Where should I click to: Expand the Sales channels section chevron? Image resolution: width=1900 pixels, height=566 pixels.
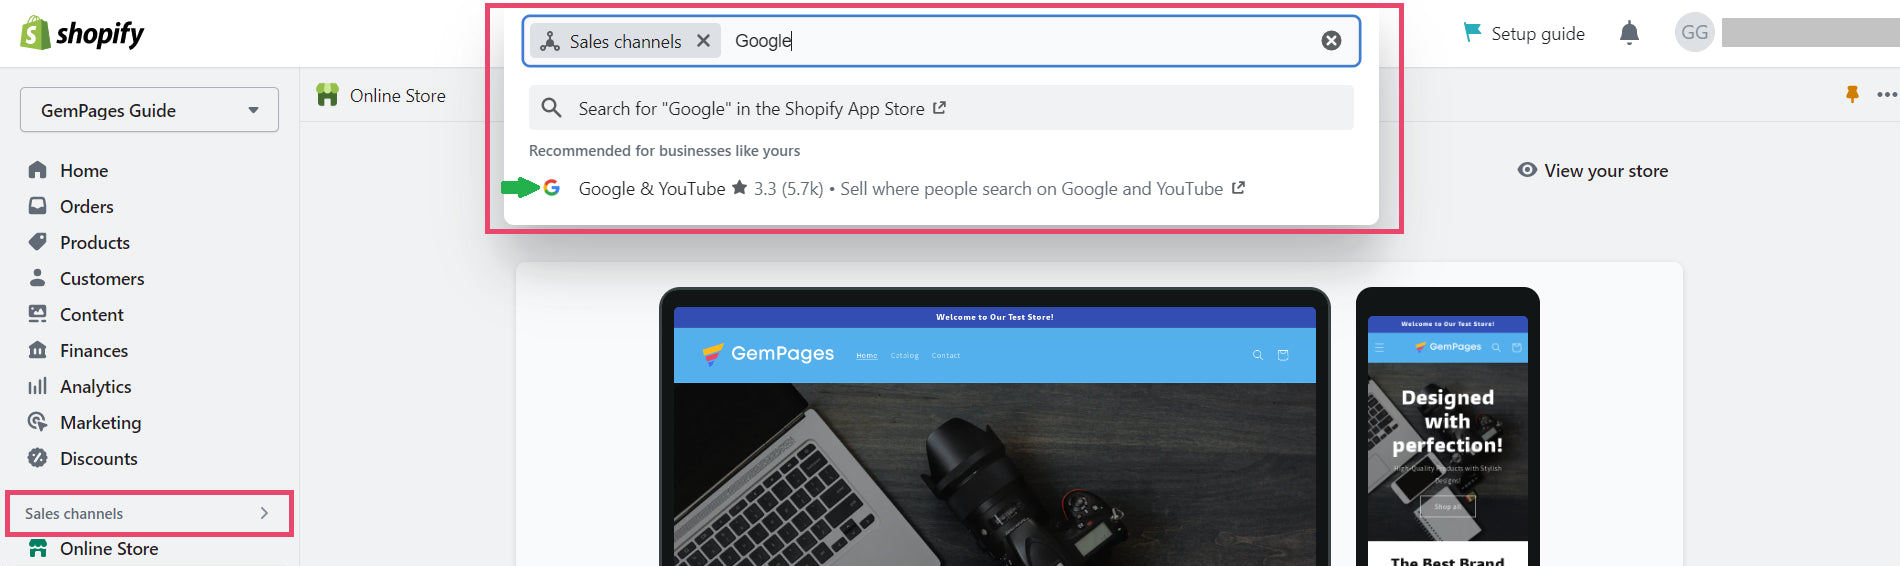pyautogui.click(x=264, y=513)
